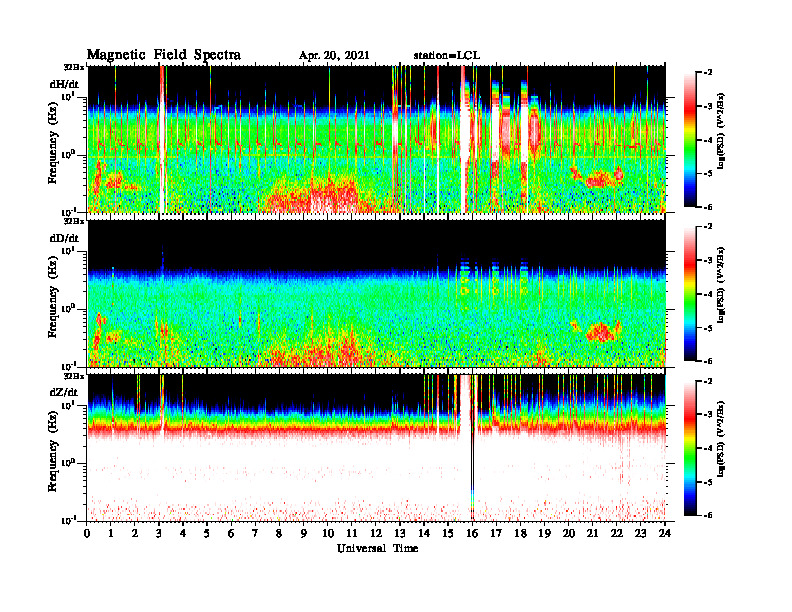Click the color bar beside the dD/dt panel
The width and height of the screenshot is (792, 612).
pyautogui.click(x=690, y=294)
